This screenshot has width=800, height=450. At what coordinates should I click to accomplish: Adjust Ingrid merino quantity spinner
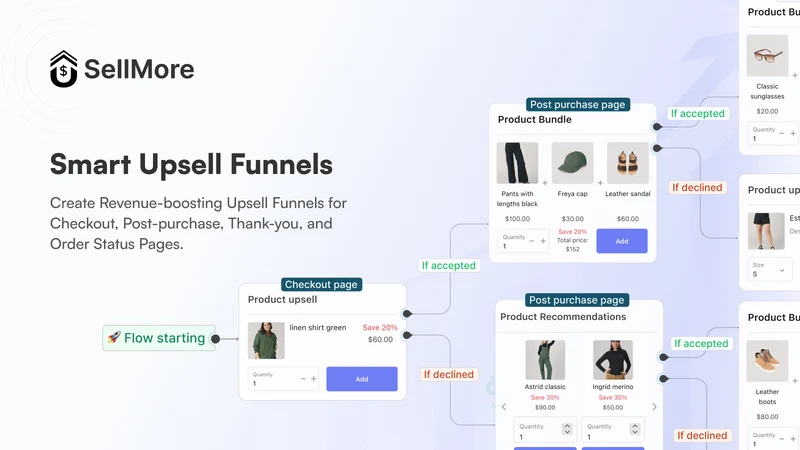(x=635, y=429)
